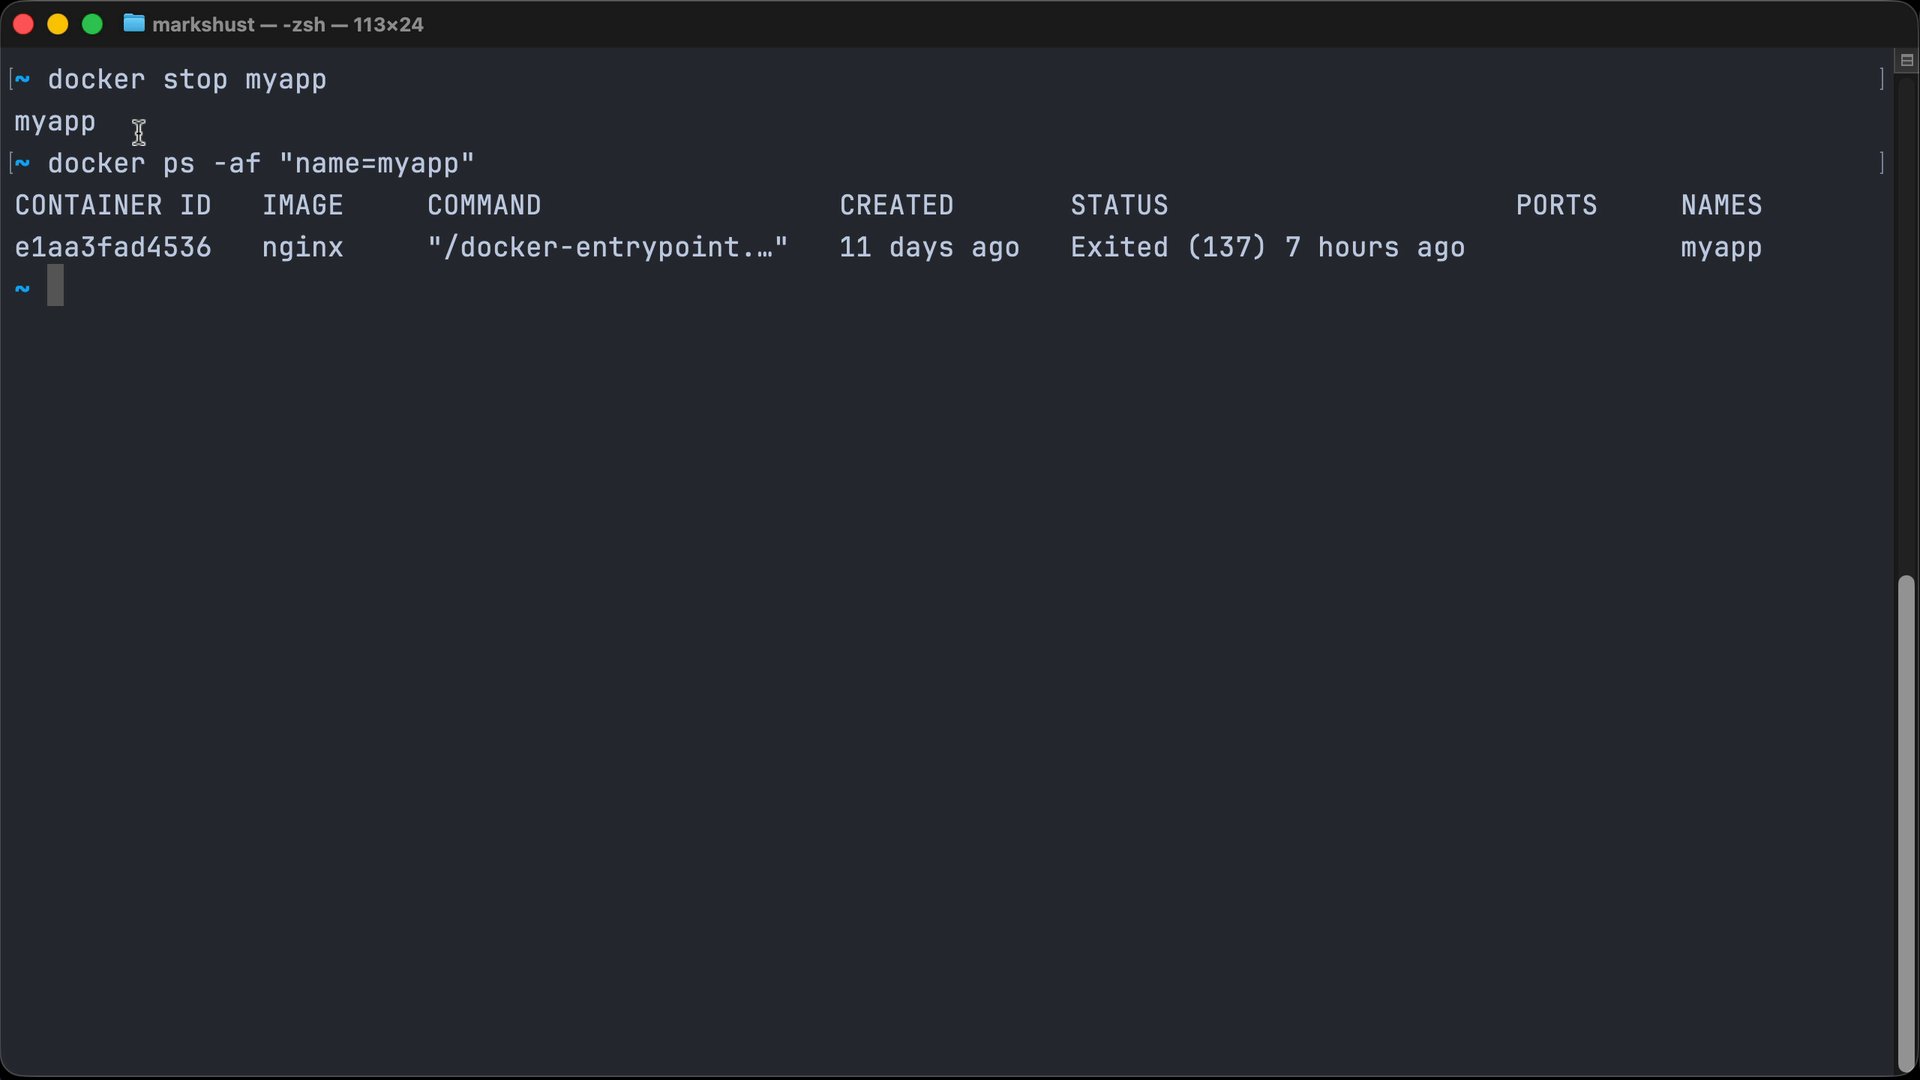Select the container ID e1aa3fad4536
The image size is (1920, 1080).
pos(113,247)
